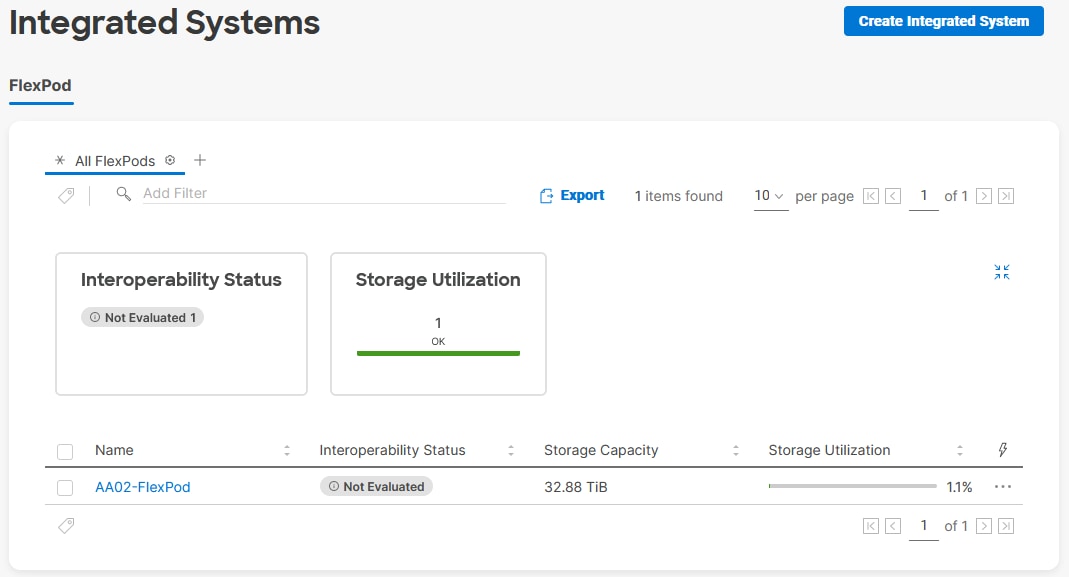The image size is (1069, 577).
Task: Open the ellipsis menu for AA02-FlexPod row
Action: (x=1003, y=486)
